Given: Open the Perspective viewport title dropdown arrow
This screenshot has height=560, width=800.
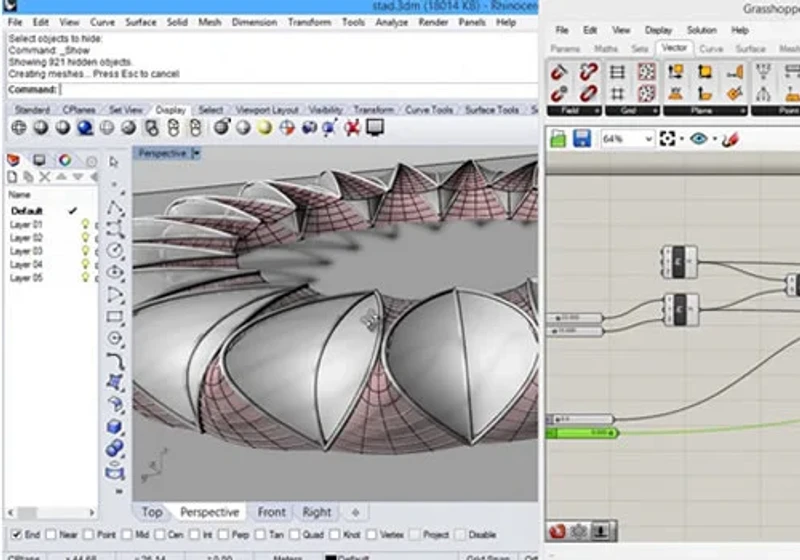Looking at the screenshot, I should pyautogui.click(x=196, y=154).
